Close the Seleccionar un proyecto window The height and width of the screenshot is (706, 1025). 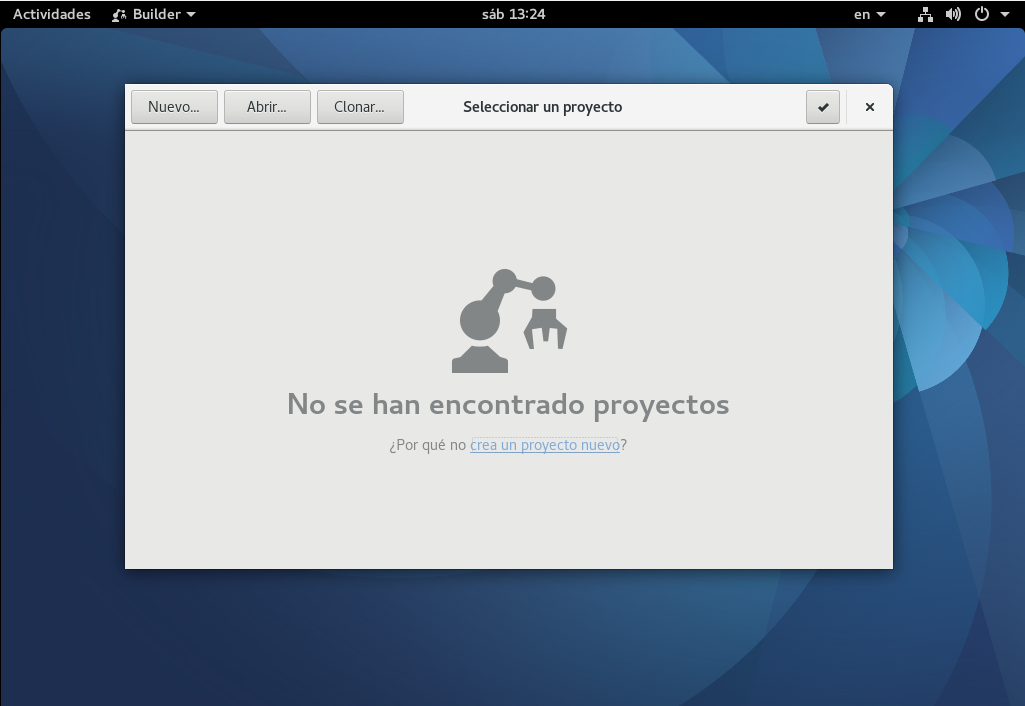pyautogui.click(x=869, y=107)
